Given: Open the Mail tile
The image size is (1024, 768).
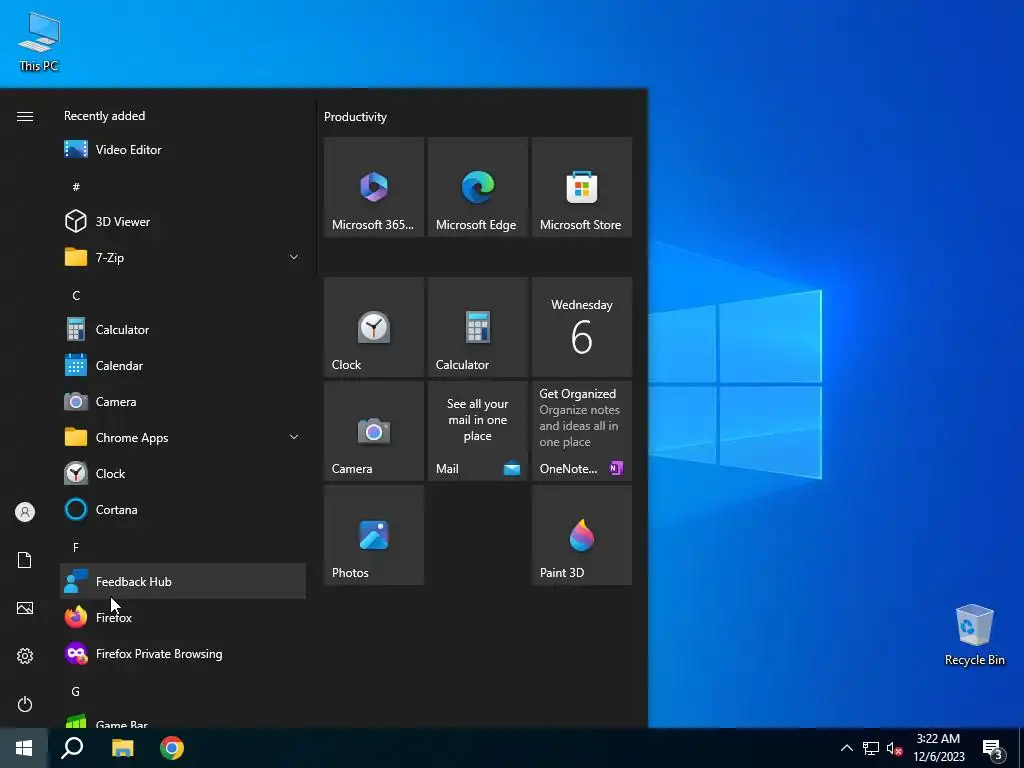Looking at the screenshot, I should coord(477,431).
